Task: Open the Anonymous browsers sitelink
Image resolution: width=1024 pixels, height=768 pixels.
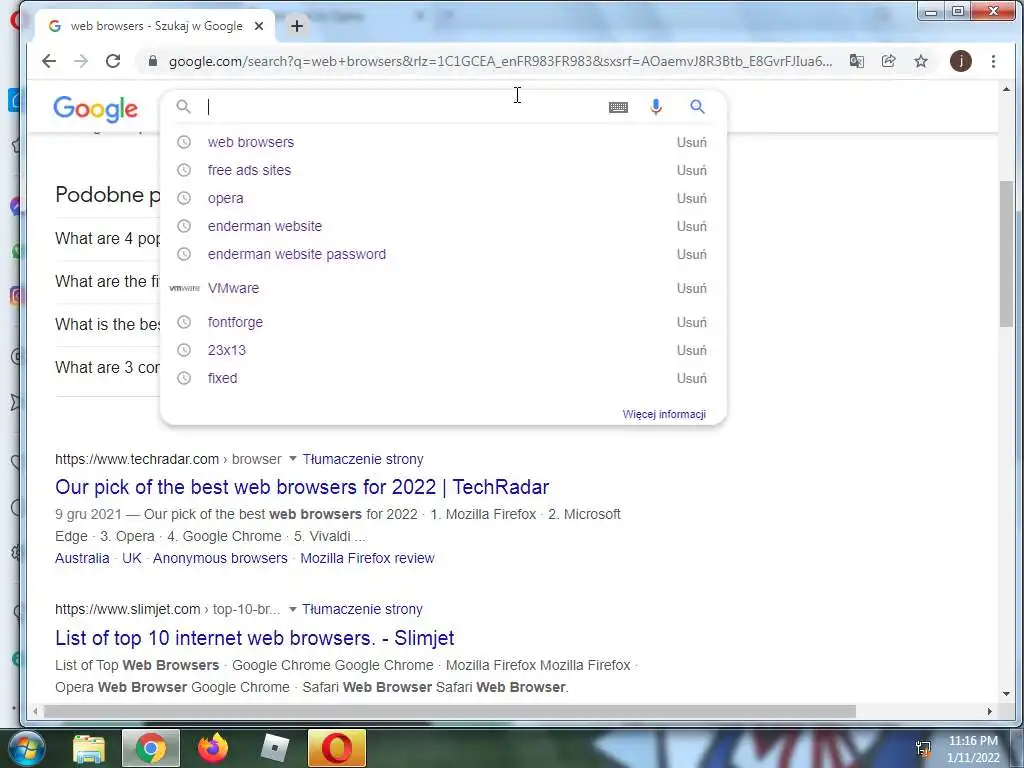Action: click(220, 559)
